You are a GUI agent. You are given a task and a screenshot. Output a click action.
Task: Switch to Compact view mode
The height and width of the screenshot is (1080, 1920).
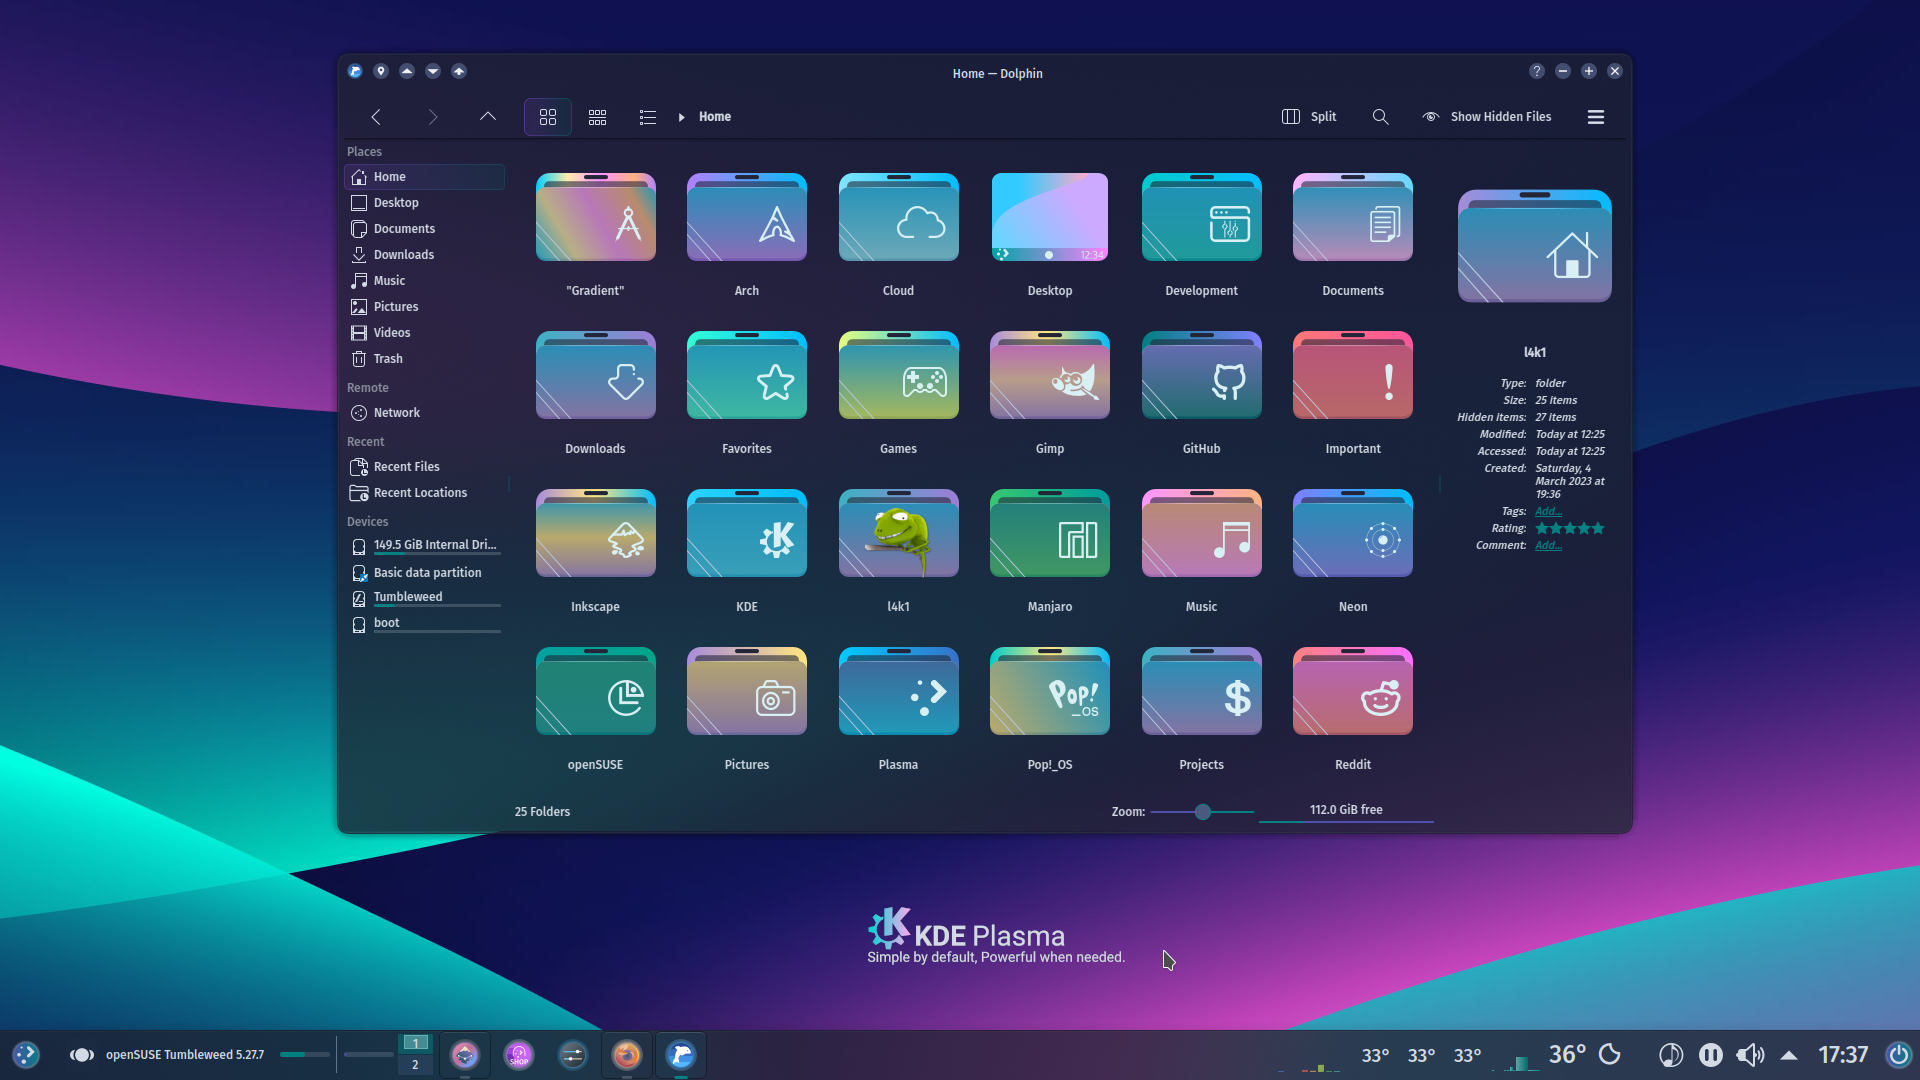pyautogui.click(x=598, y=117)
